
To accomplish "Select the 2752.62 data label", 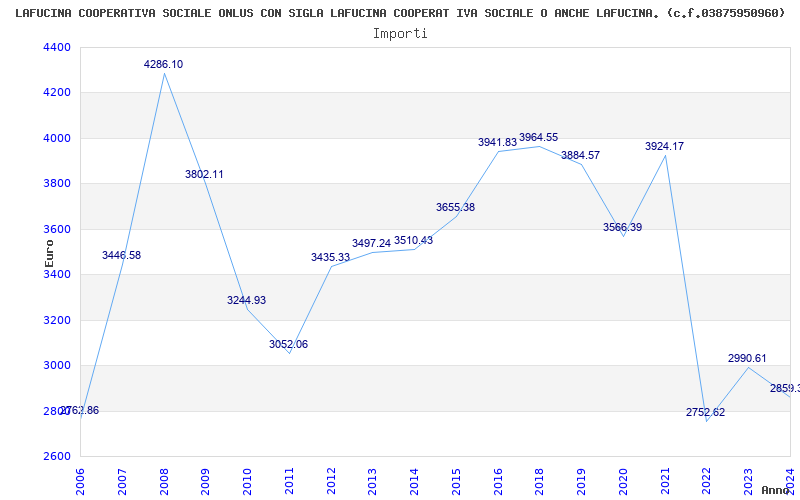I will click(705, 412).
